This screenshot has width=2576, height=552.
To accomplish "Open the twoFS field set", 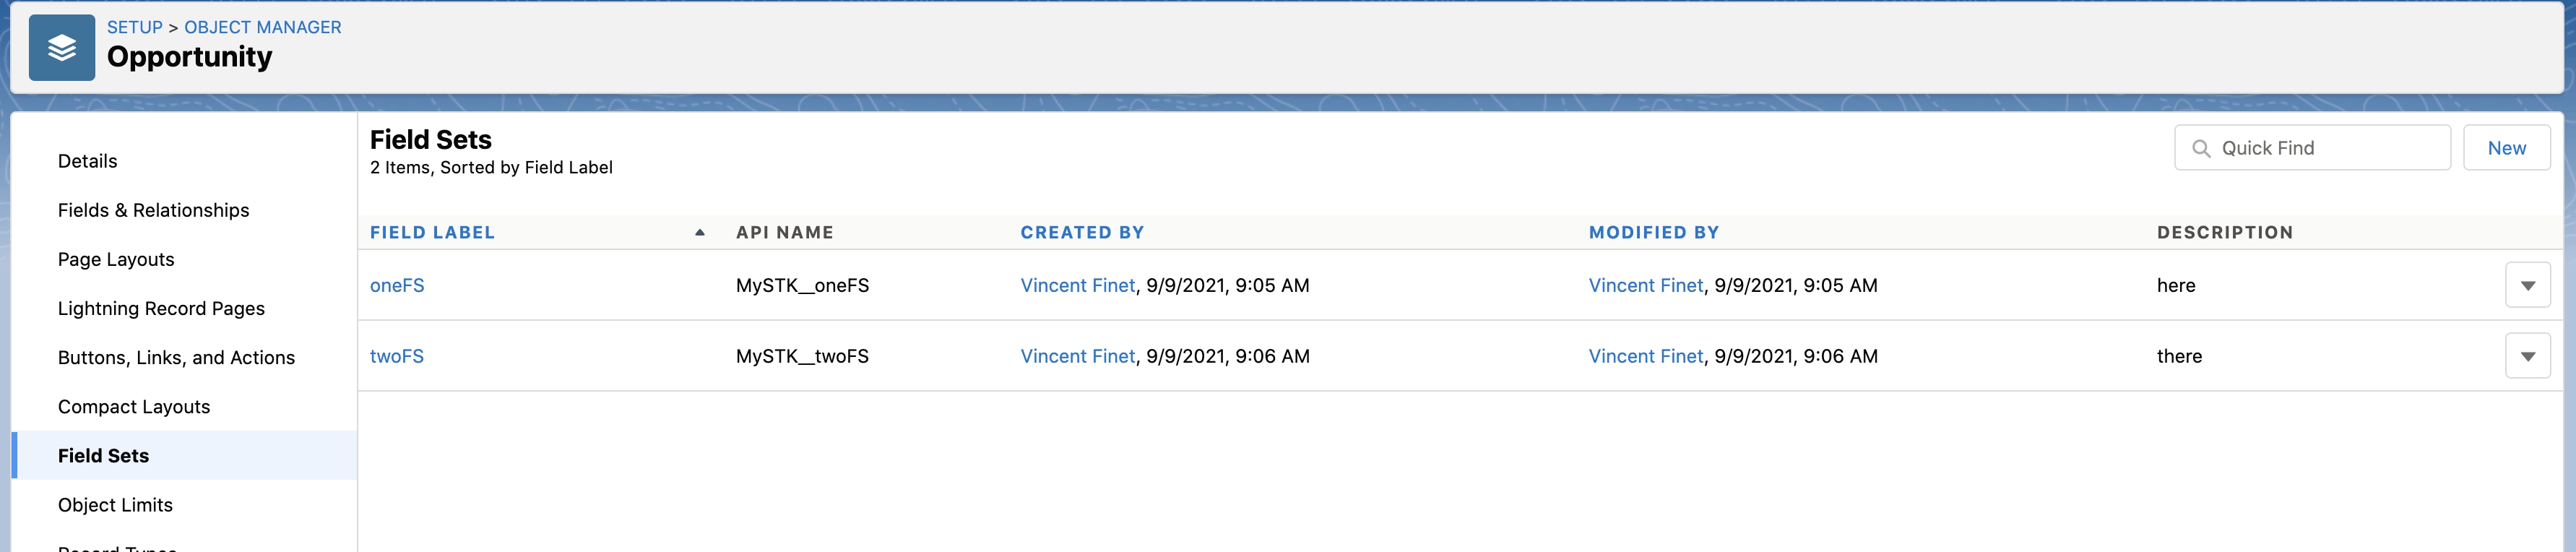I will [397, 355].
